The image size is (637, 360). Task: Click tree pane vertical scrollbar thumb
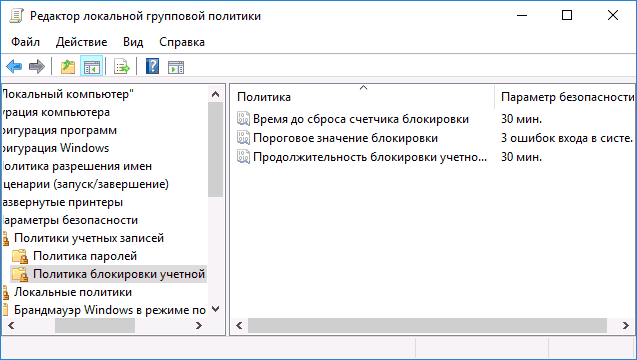(x=216, y=150)
